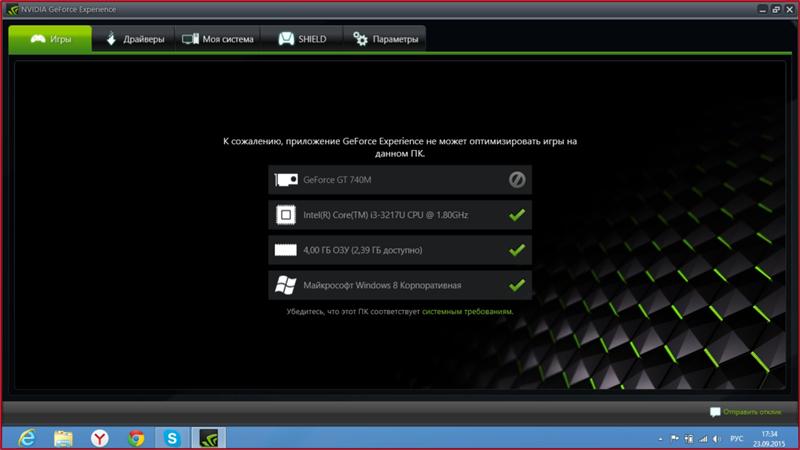Restore down the GeForce Experience window
Image resolution: width=800 pixels, height=450 pixels.
776,9
